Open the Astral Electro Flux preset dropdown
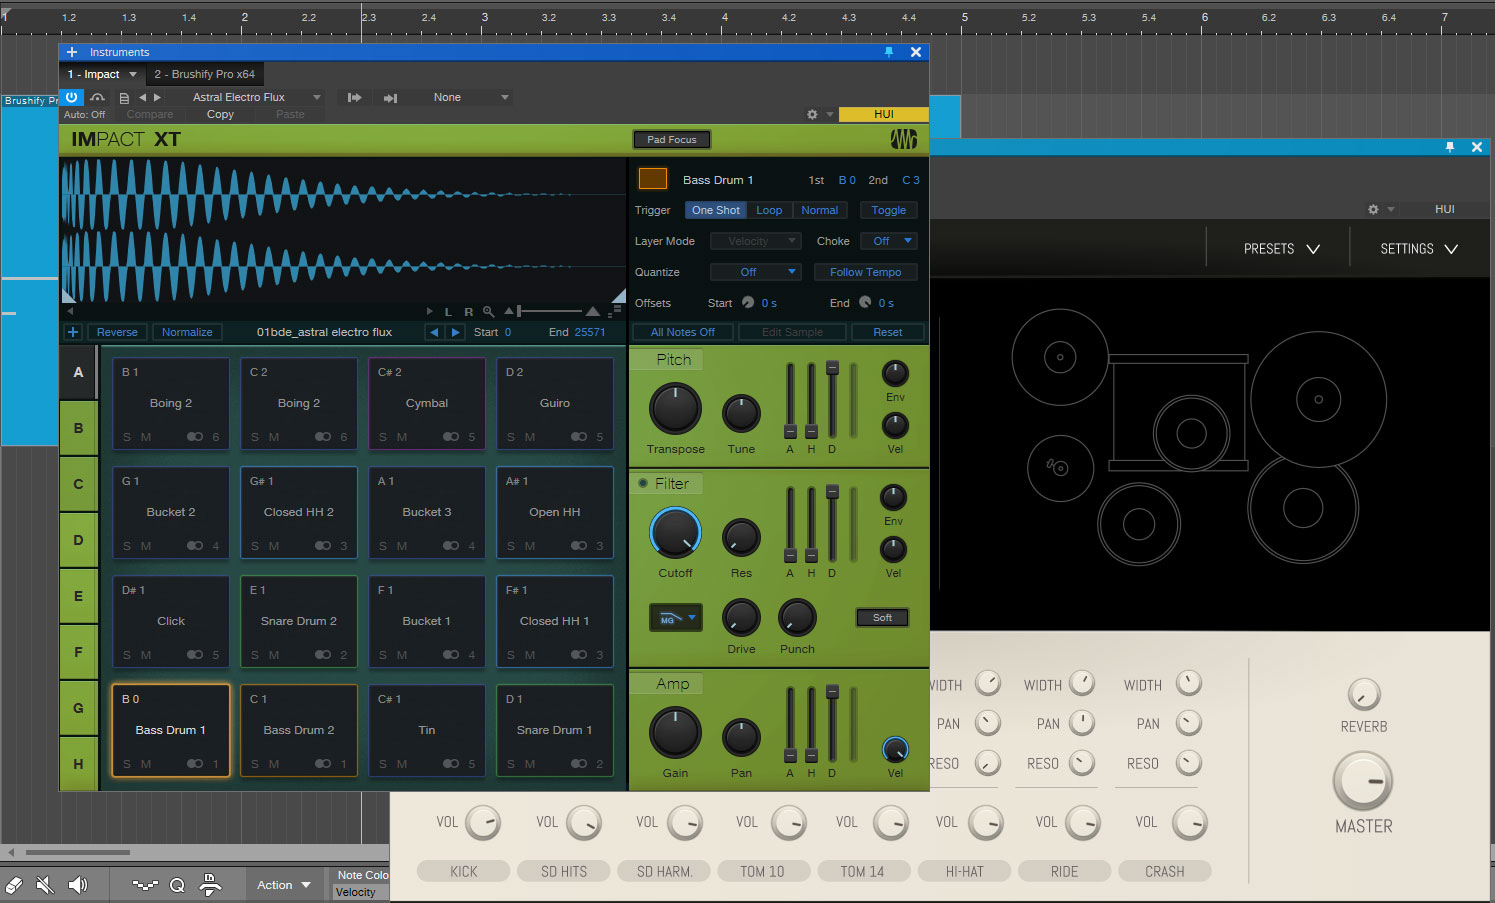This screenshot has height=903, width=1495. (252, 97)
